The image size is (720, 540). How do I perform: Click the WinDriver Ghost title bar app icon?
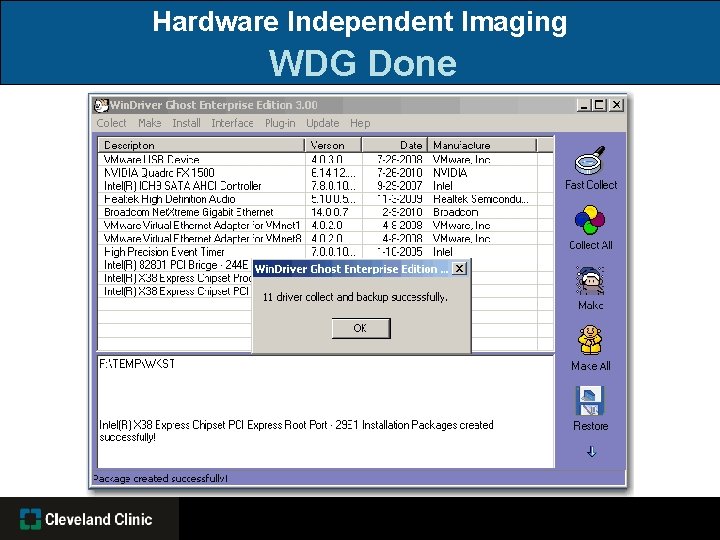coord(101,105)
